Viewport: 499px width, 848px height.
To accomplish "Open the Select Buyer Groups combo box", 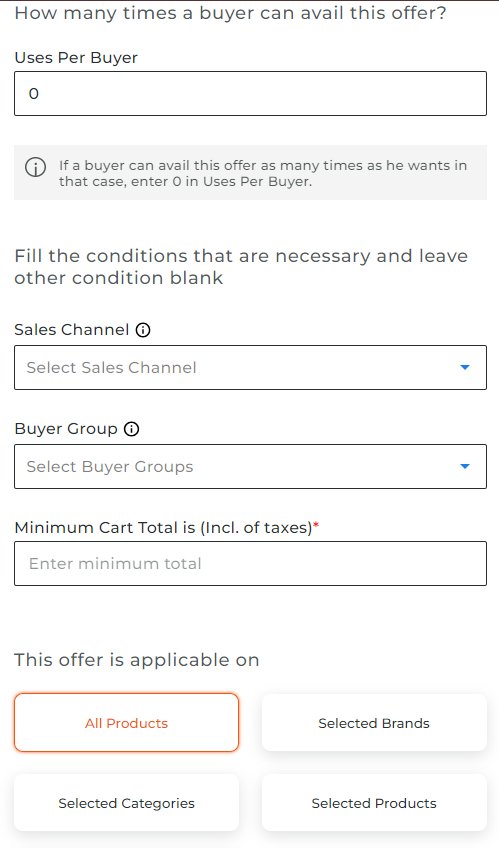I will tap(250, 467).
